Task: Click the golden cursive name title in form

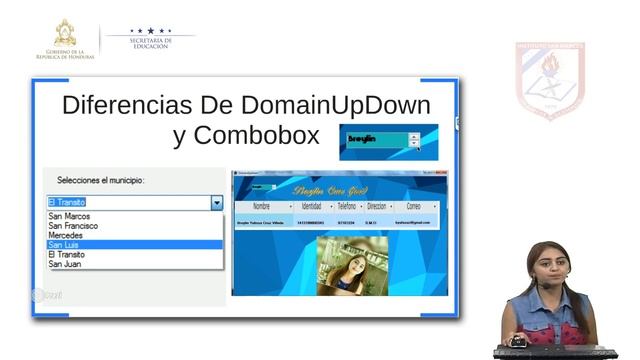Action: pyautogui.click(x=330, y=191)
